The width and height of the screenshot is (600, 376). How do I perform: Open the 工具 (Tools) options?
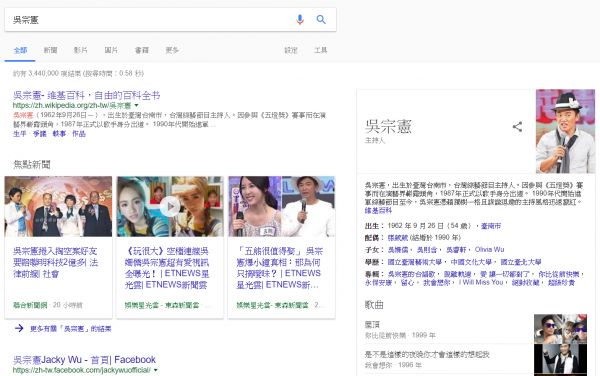click(x=321, y=50)
